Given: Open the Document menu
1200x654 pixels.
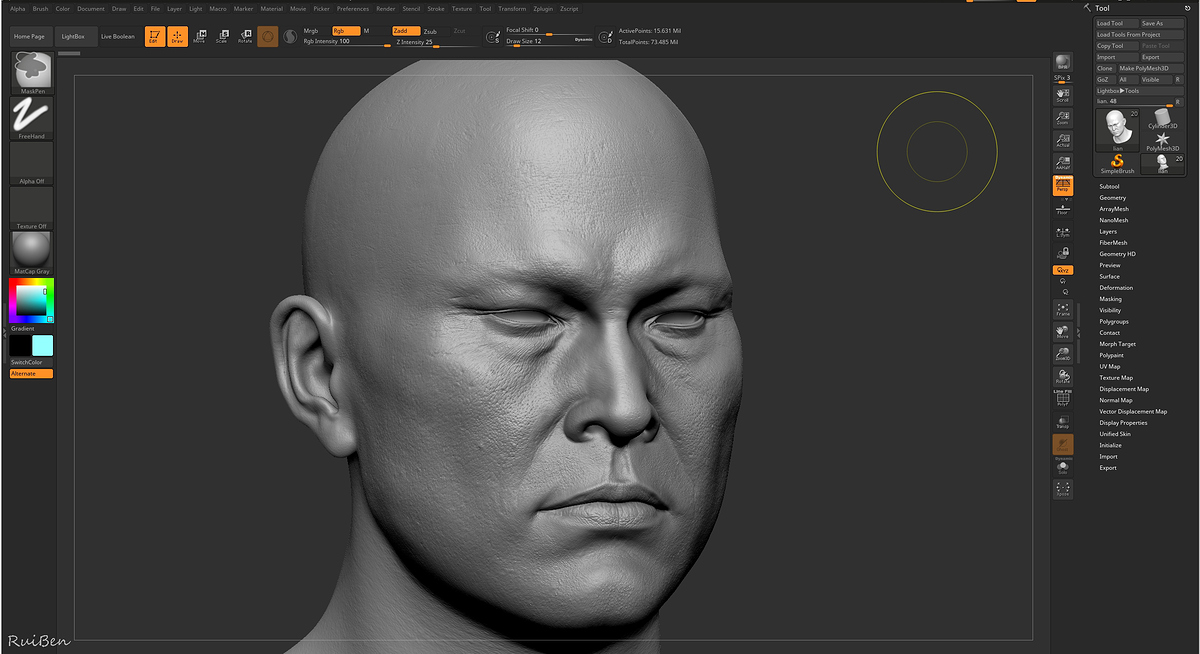Looking at the screenshot, I should click(x=91, y=9).
